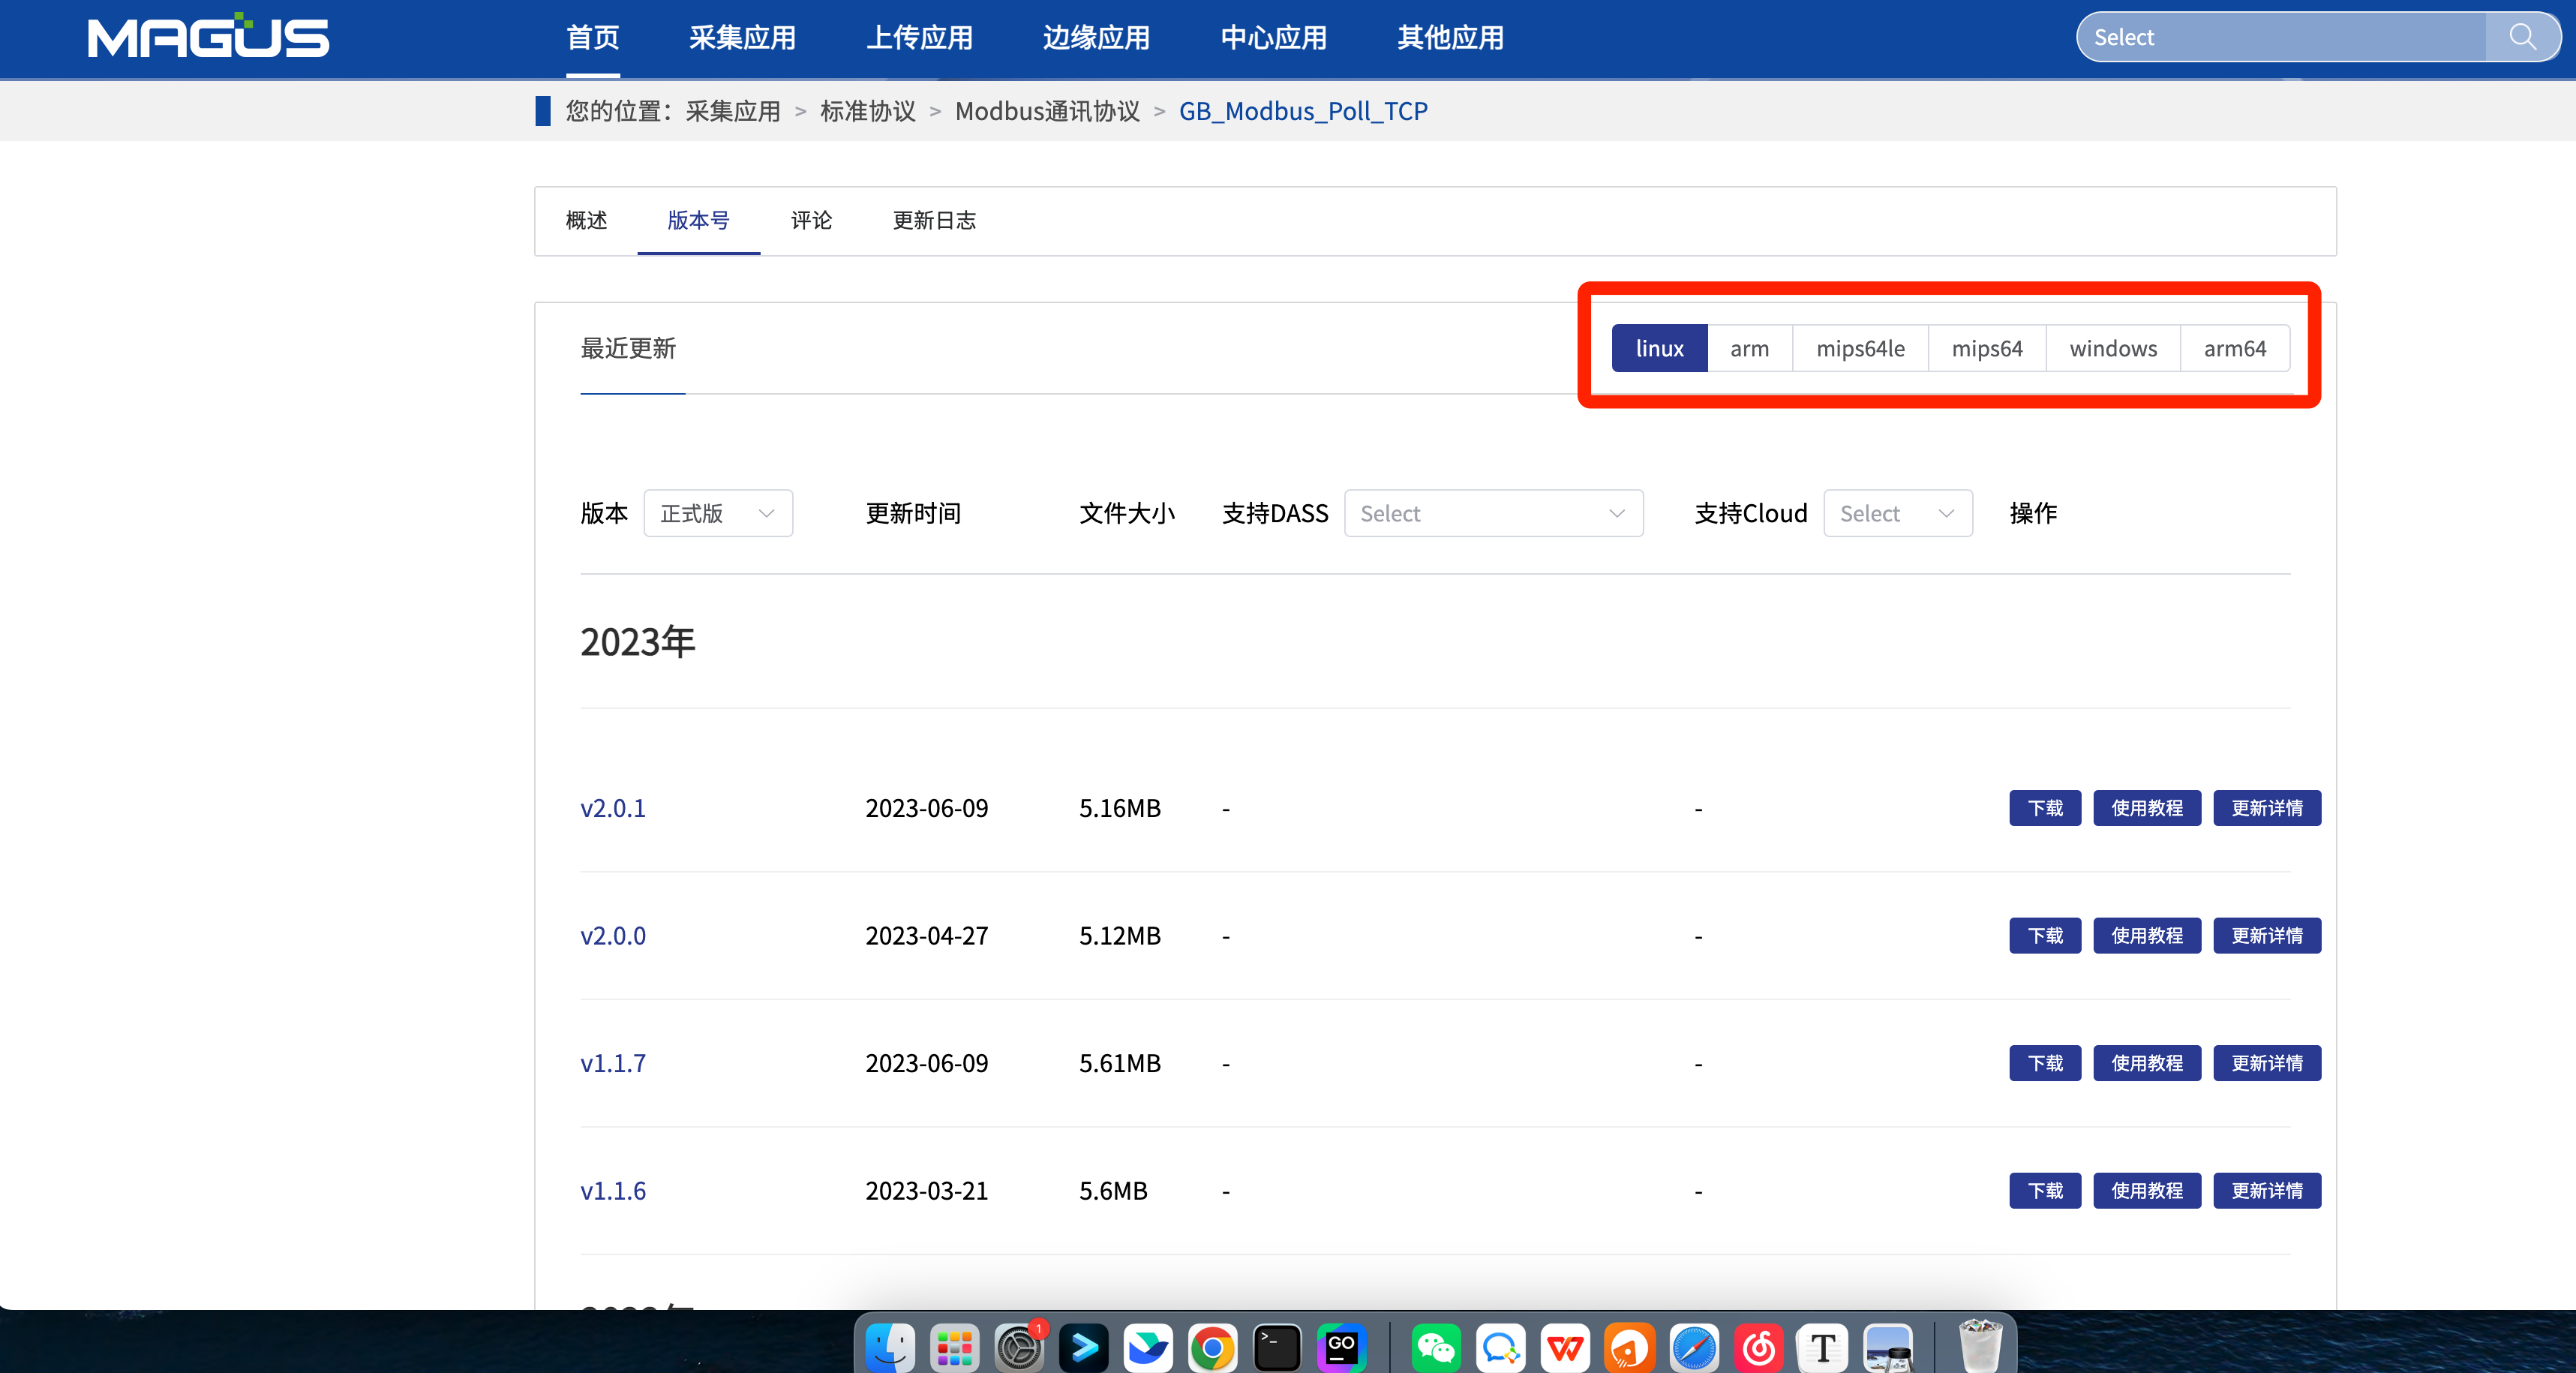Select the windows platform toggle
The height and width of the screenshot is (1373, 2576).
pyautogui.click(x=2113, y=348)
